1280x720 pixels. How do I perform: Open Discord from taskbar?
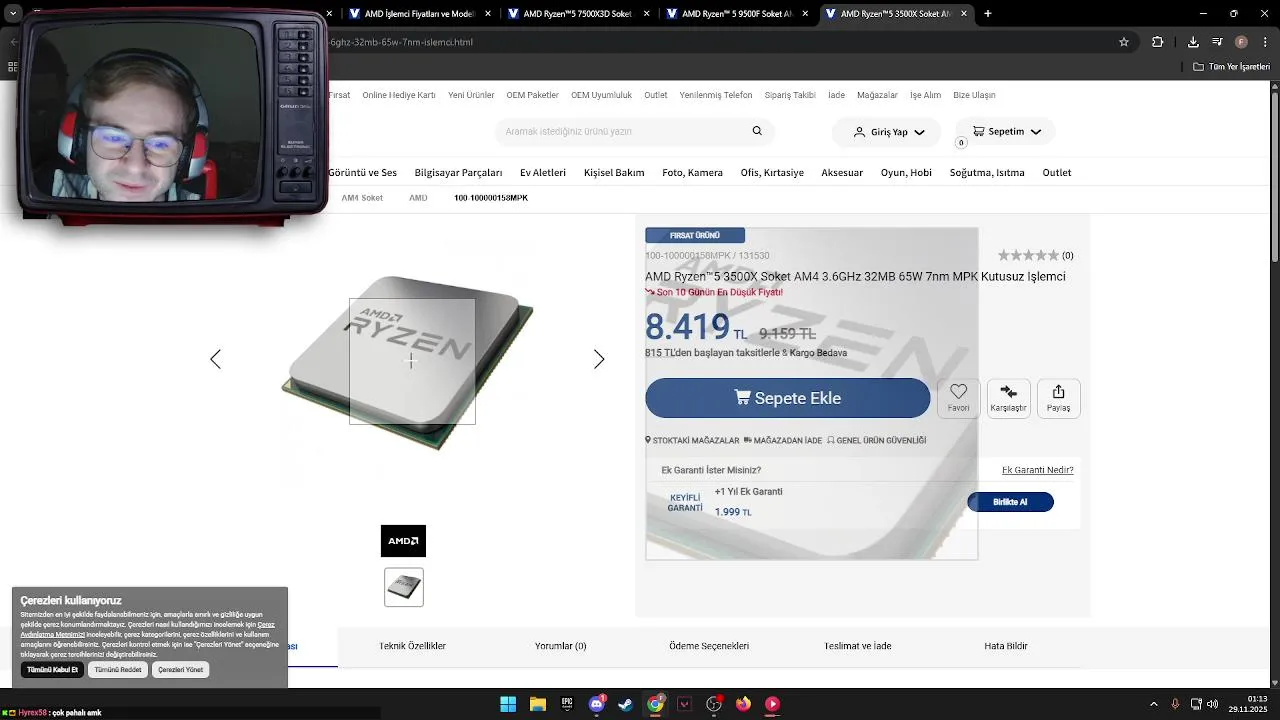[x=597, y=704]
